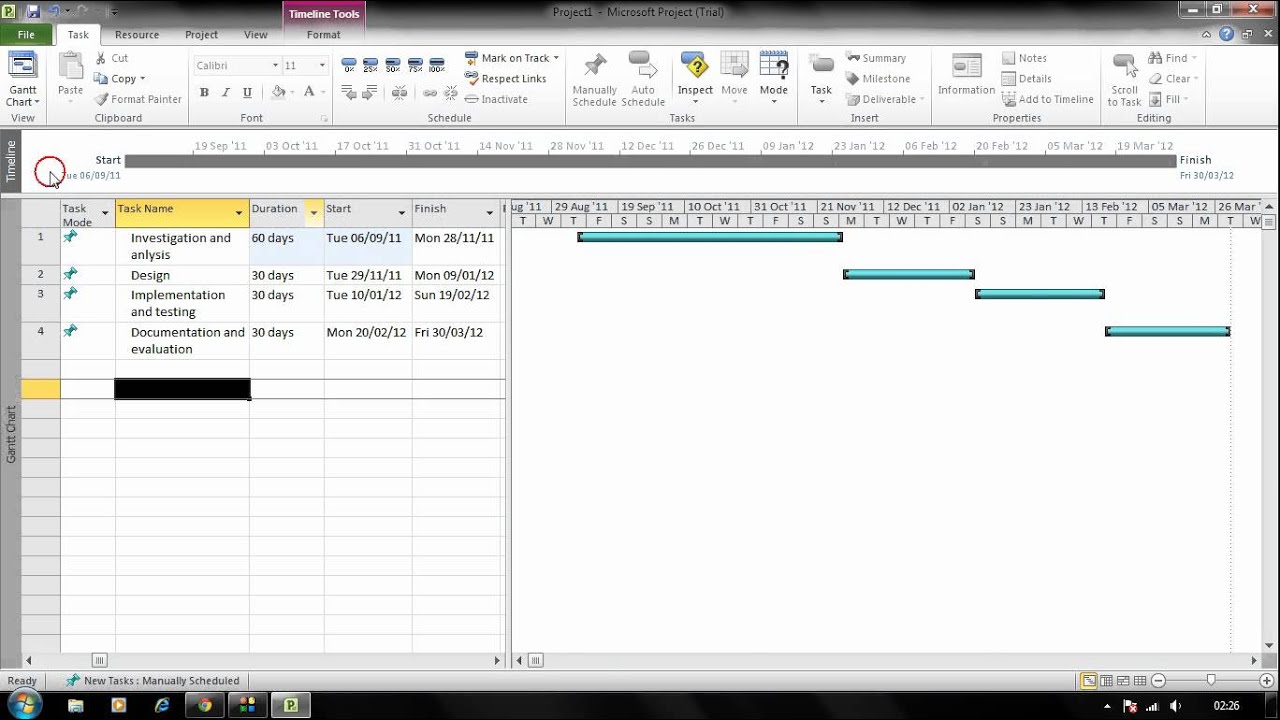Open the font color picker
The image size is (1280, 720).
[x=312, y=92]
